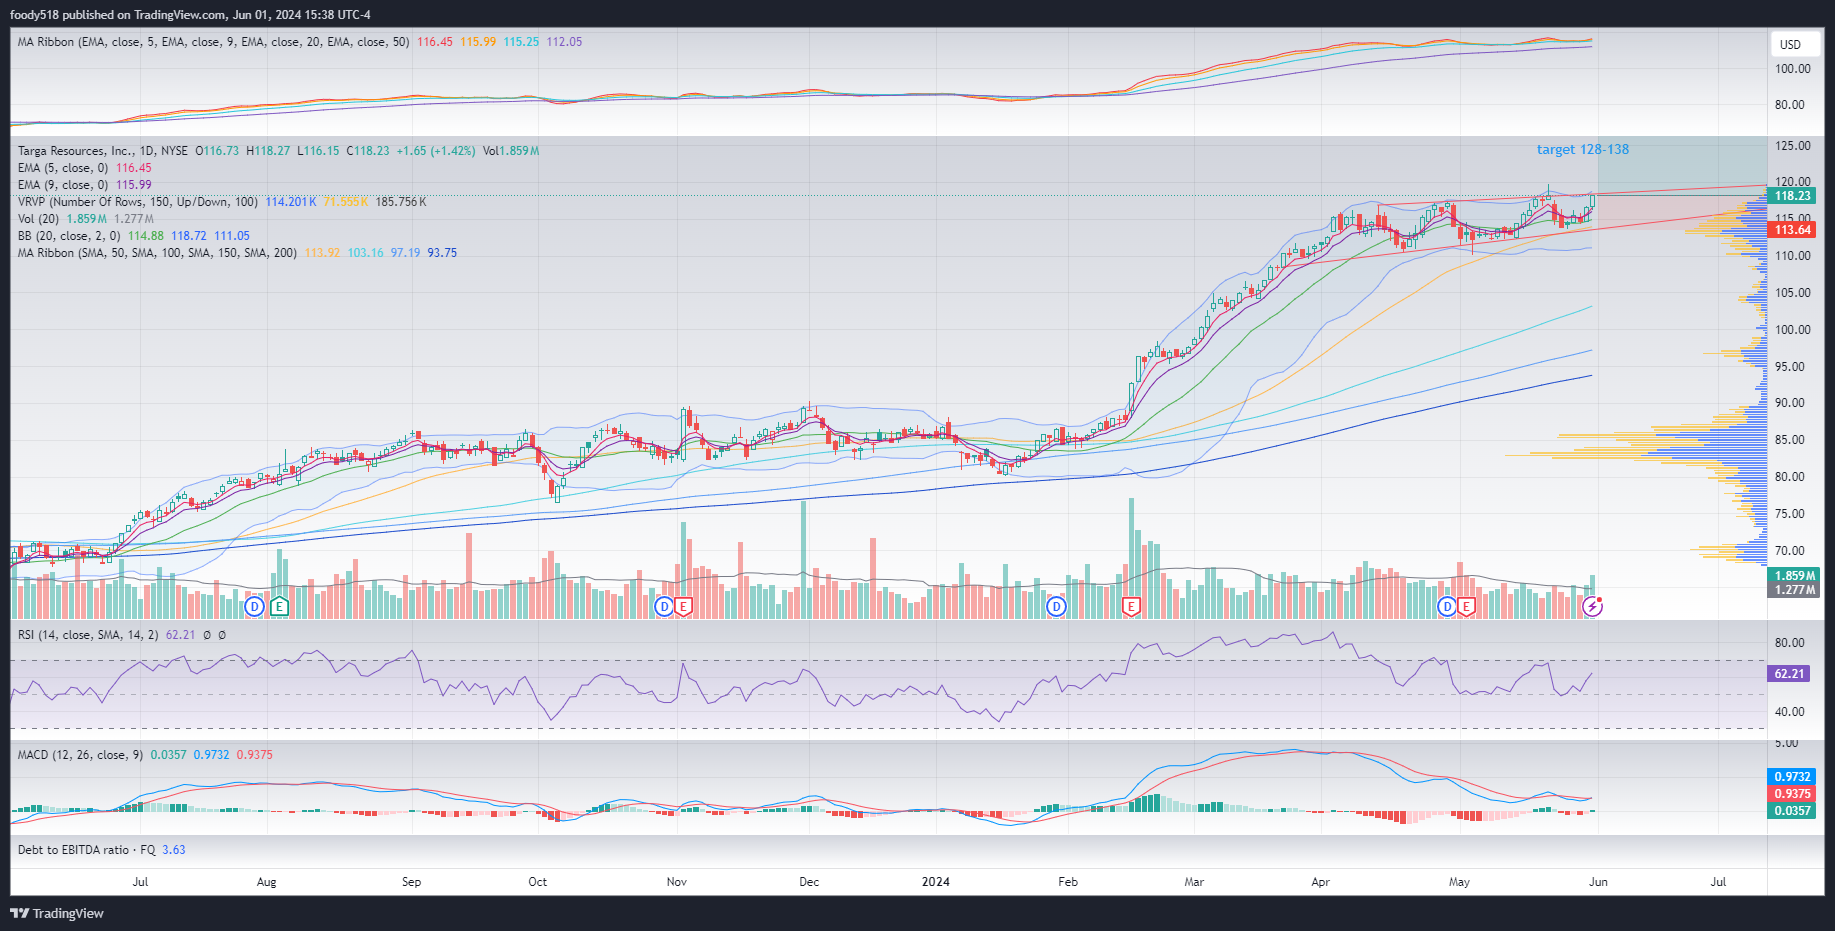Screen dimensions: 1835x931
Task: Click the red 113.64 price axis label
Action: 1792,230
